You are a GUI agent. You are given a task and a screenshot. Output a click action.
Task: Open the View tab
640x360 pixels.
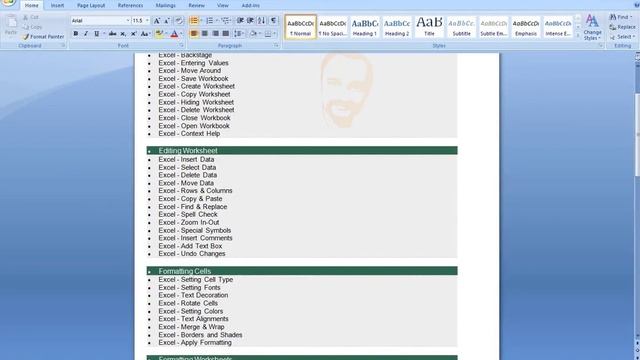pyautogui.click(x=222, y=6)
